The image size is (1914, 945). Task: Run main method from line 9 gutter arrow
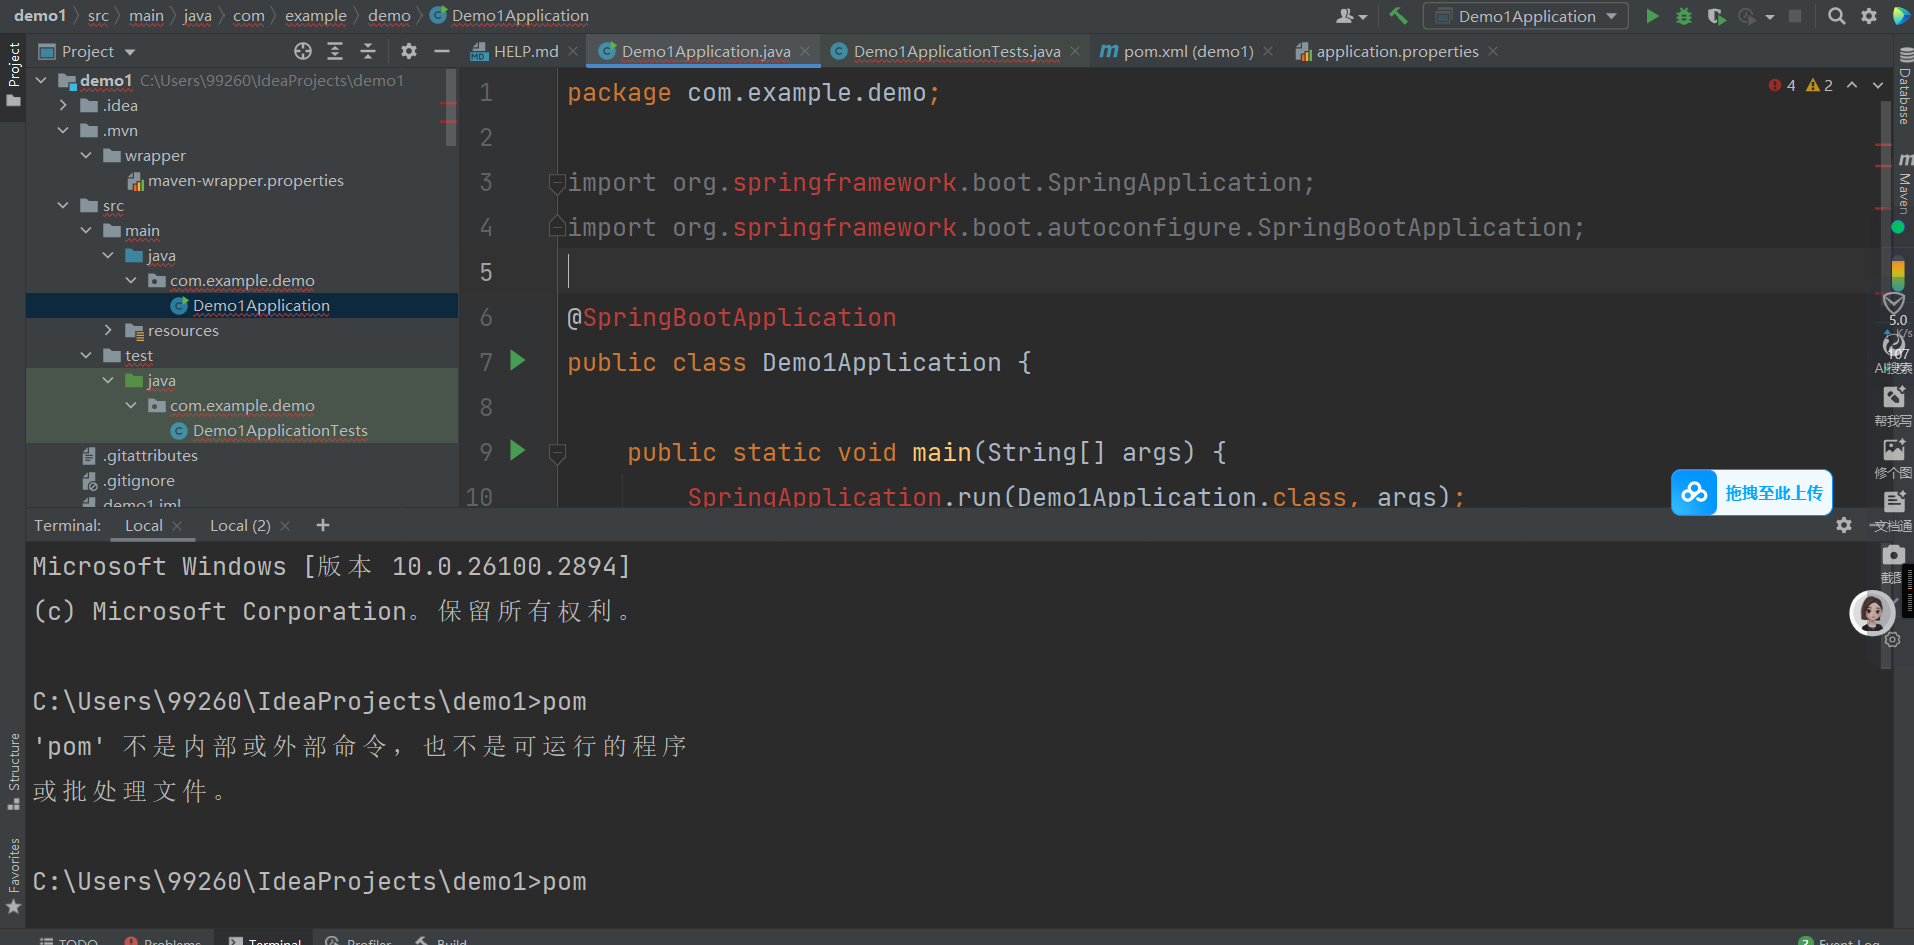pyautogui.click(x=517, y=451)
